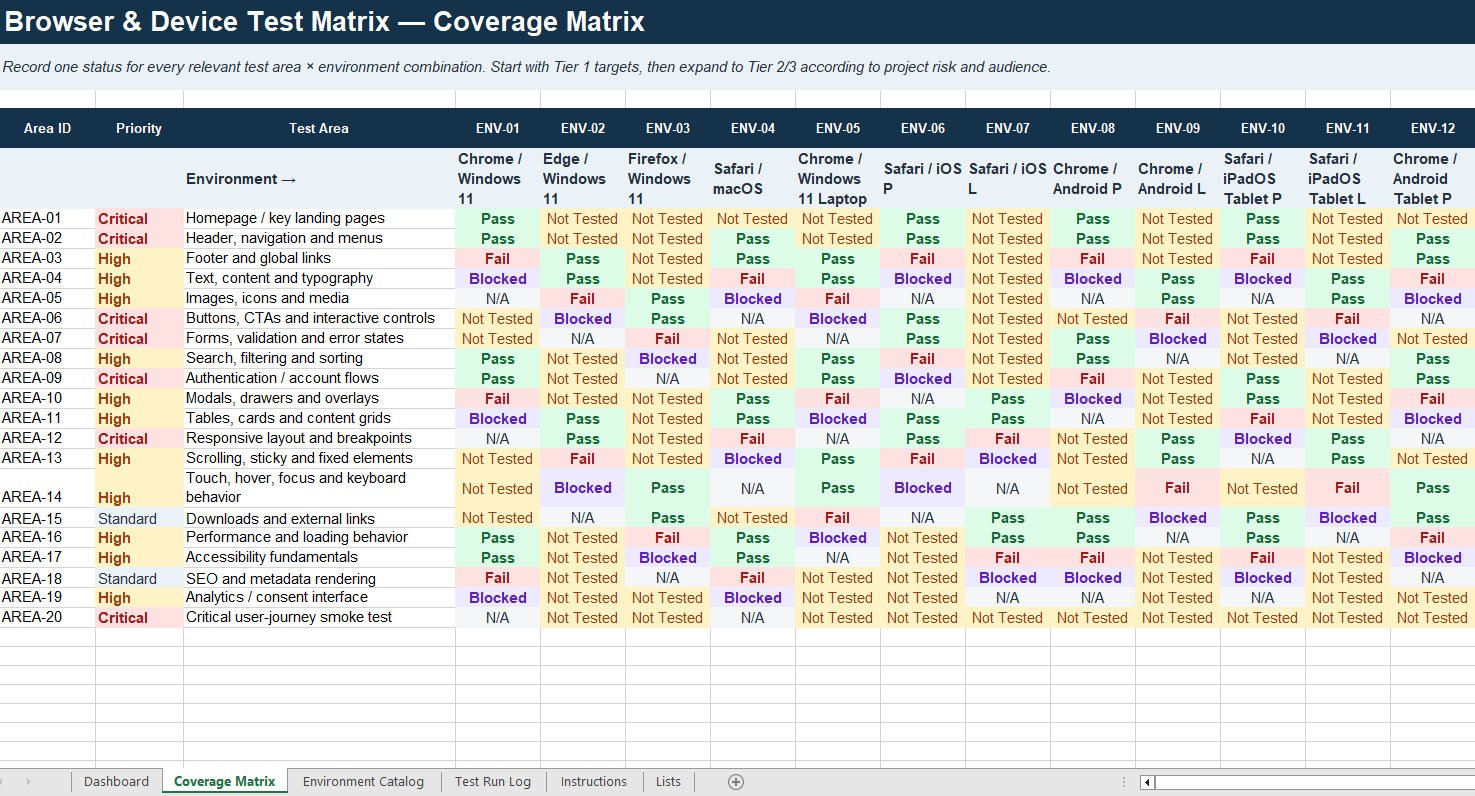Screen dimensions: 1475x796
Task: Go to the Test Run Log tab
Action: (x=493, y=782)
